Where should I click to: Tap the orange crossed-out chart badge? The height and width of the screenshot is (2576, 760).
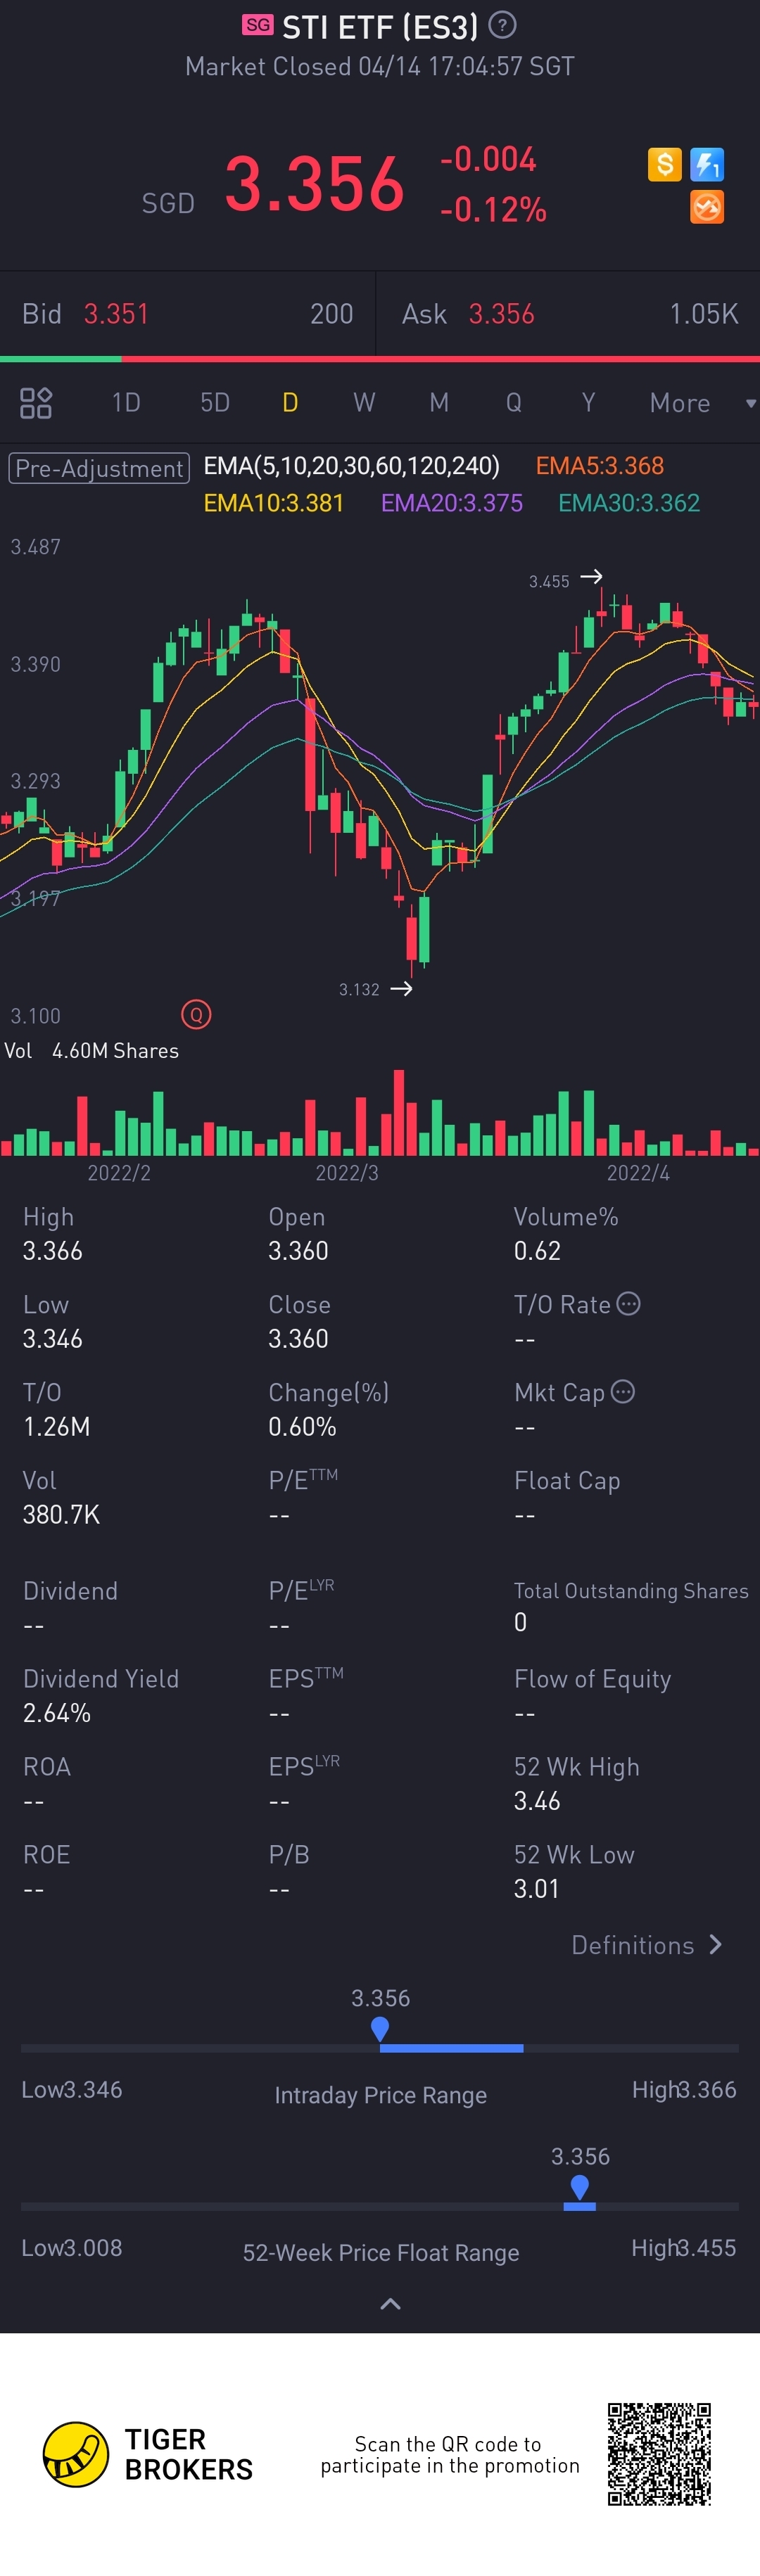[x=707, y=207]
